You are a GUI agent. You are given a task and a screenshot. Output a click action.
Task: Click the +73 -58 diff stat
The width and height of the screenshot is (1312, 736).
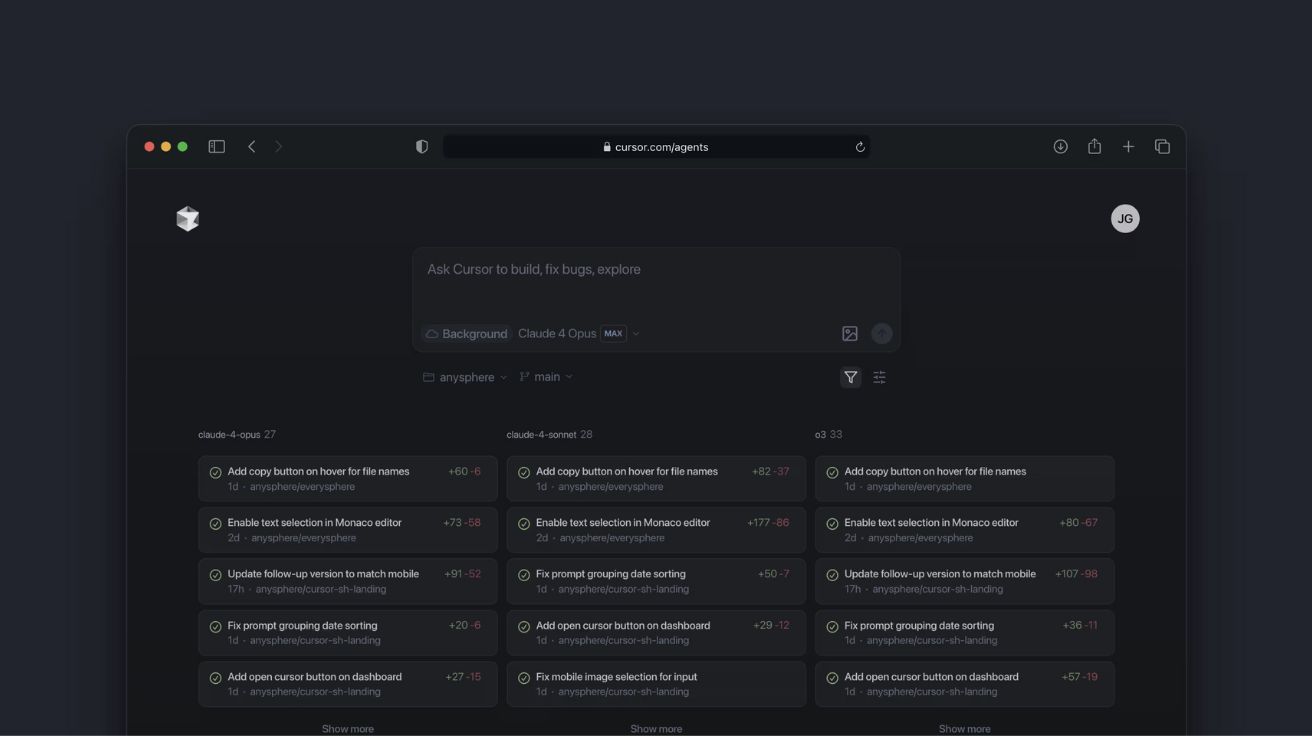pyautogui.click(x=462, y=523)
